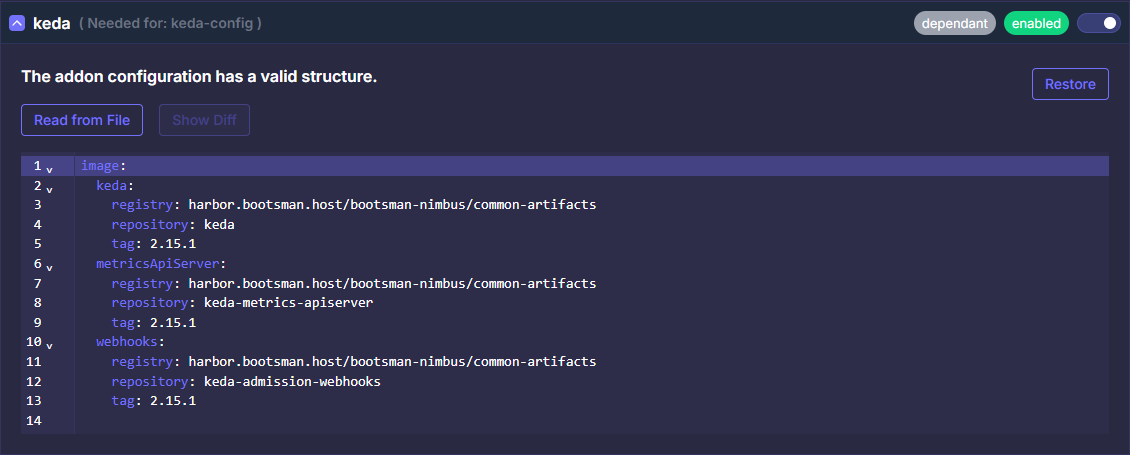The height and width of the screenshot is (455, 1130).
Task: Click the keda addon title
Action: click(x=52, y=23)
